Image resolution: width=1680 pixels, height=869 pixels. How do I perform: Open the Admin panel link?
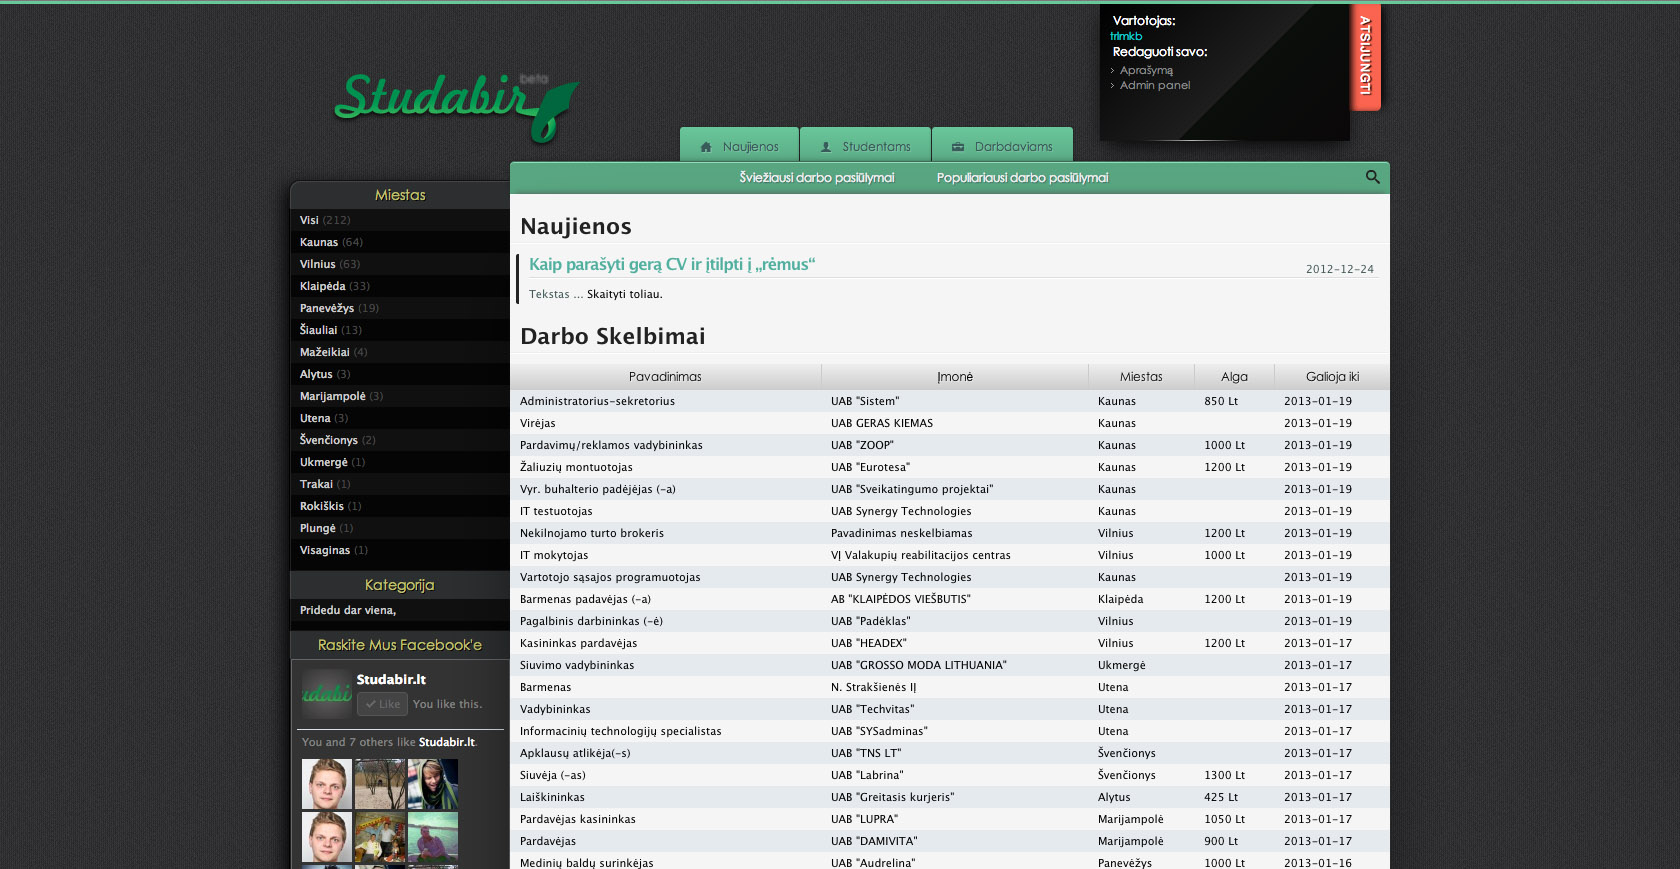[1155, 86]
